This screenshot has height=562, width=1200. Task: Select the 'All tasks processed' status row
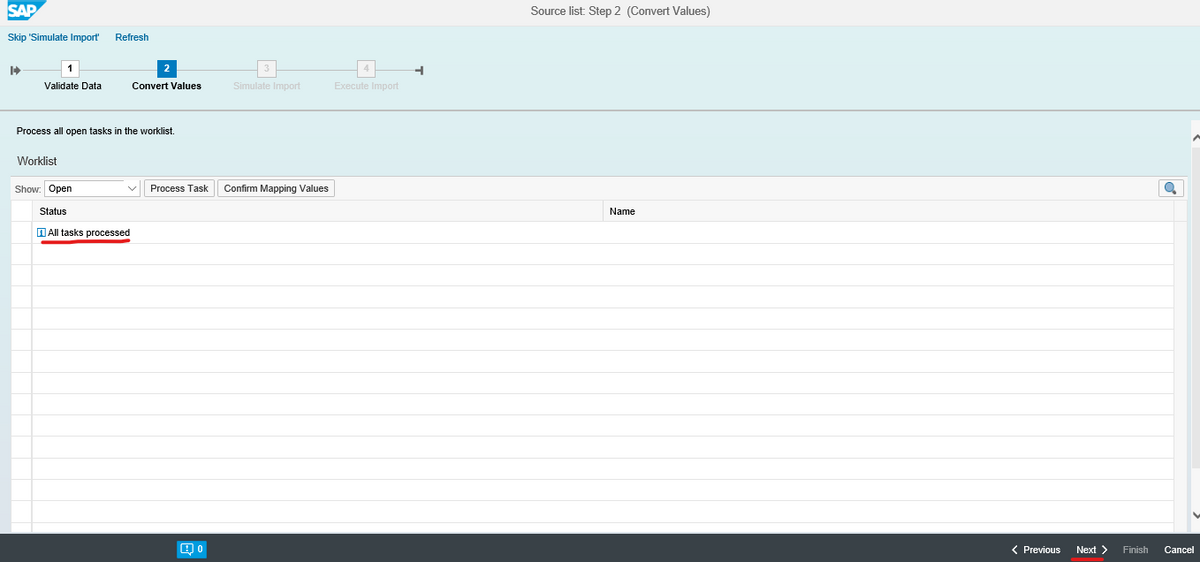(602, 233)
